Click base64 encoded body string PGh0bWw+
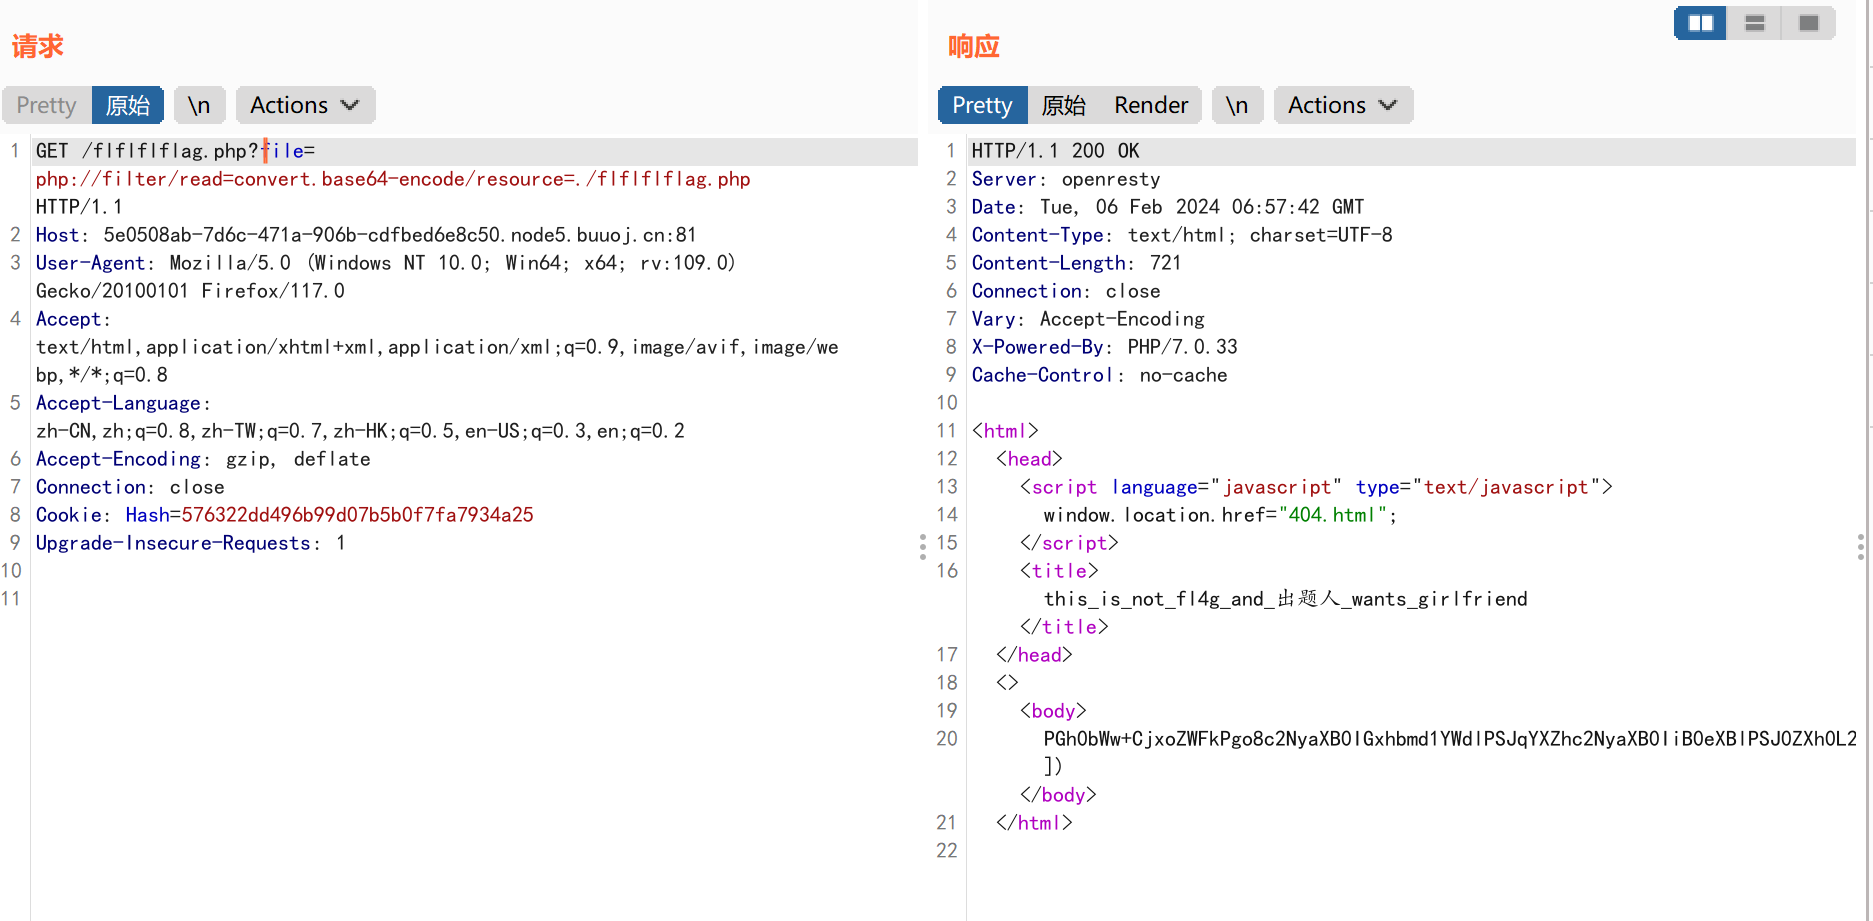 [1450, 739]
